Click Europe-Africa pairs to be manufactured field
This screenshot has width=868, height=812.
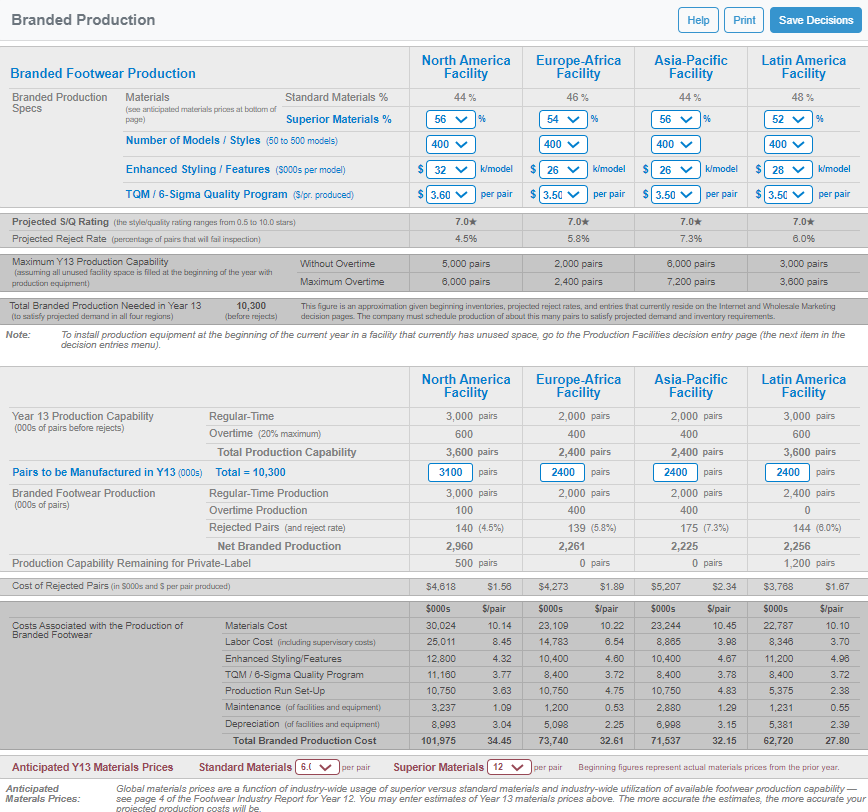click(563, 472)
